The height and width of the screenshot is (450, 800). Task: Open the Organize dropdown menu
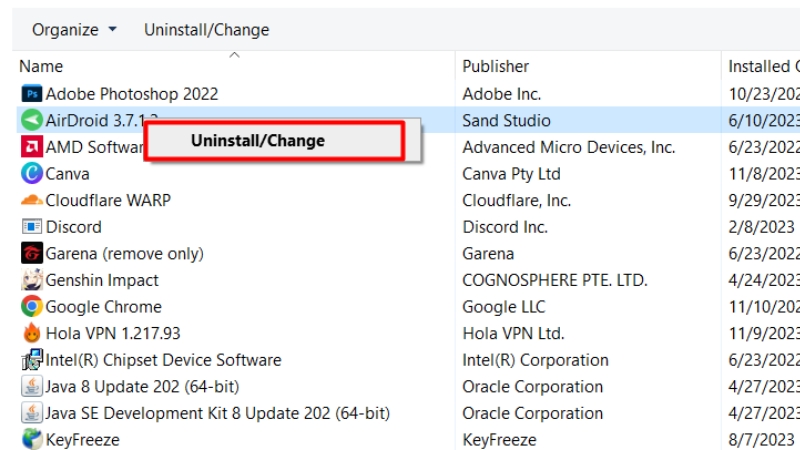pyautogui.click(x=74, y=30)
